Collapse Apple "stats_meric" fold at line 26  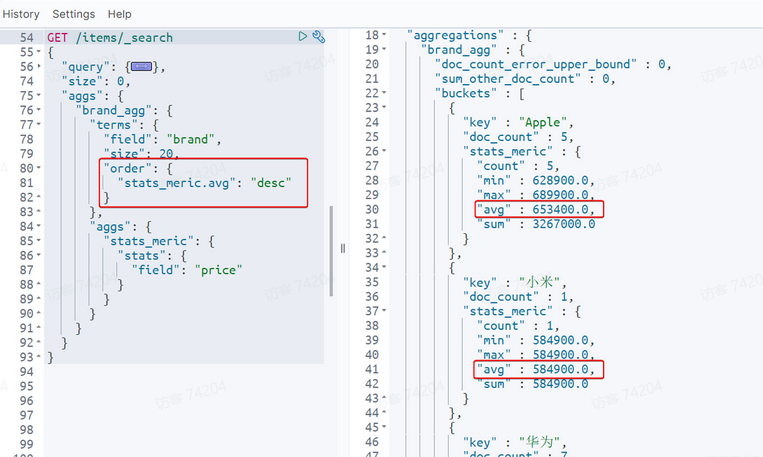pos(384,150)
